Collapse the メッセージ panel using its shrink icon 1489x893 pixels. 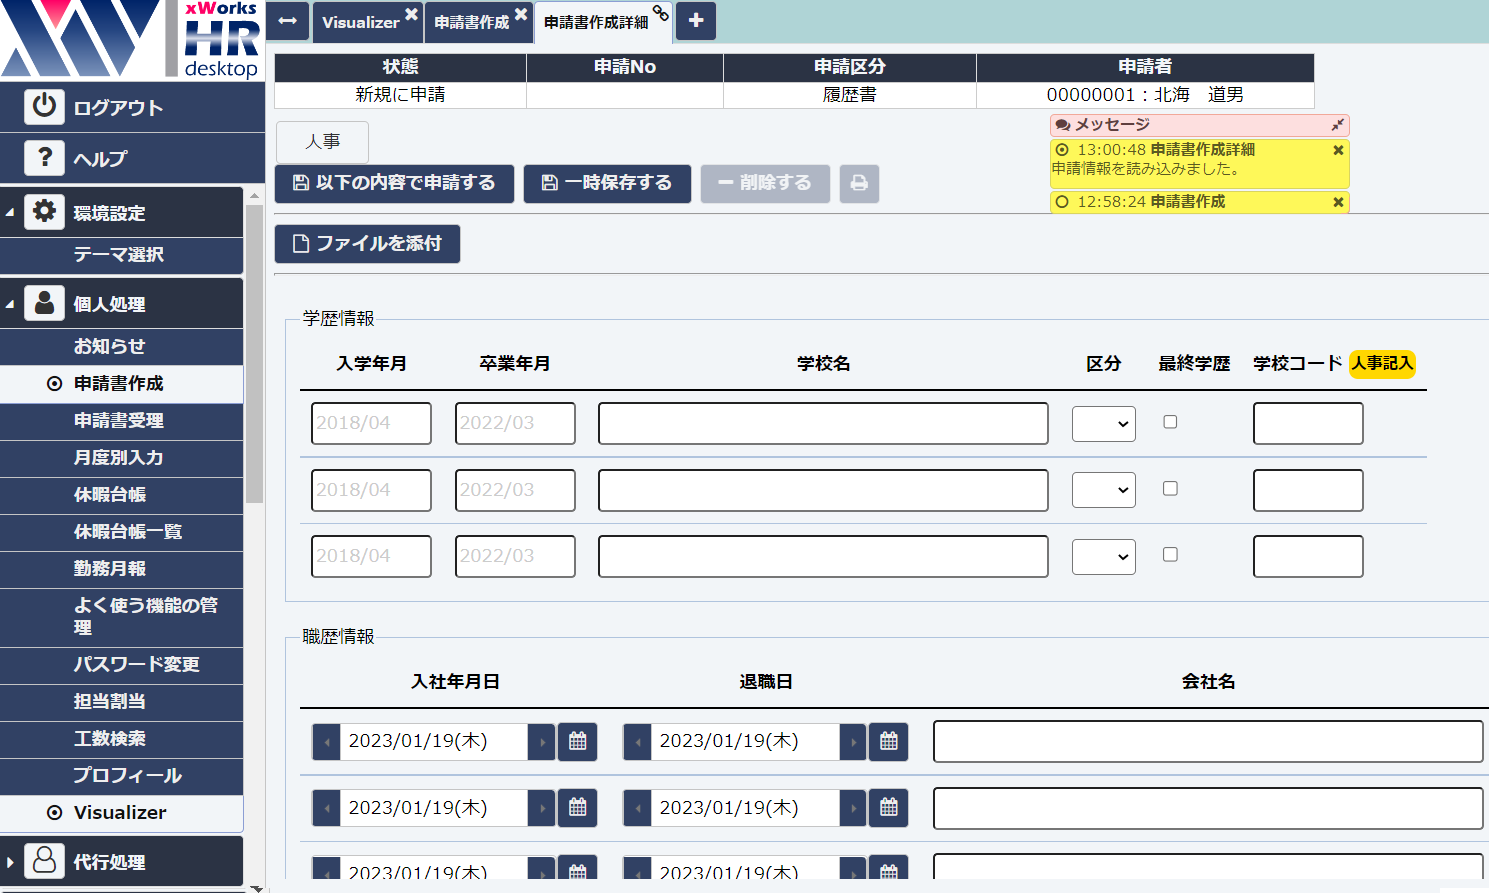(1337, 125)
